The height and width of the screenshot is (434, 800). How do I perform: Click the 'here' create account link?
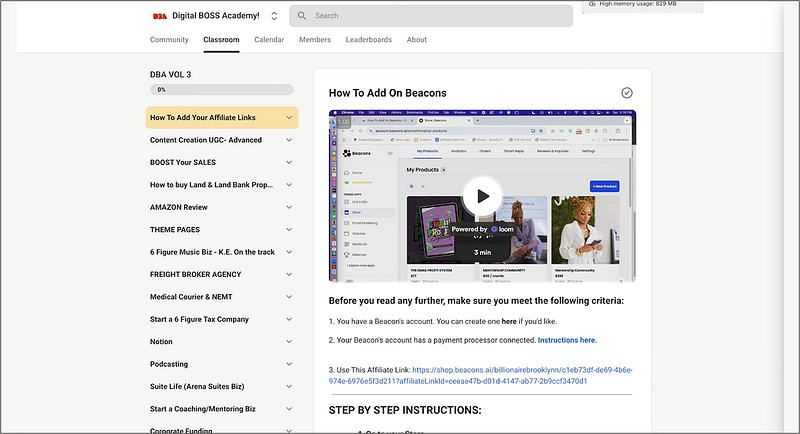509,322
